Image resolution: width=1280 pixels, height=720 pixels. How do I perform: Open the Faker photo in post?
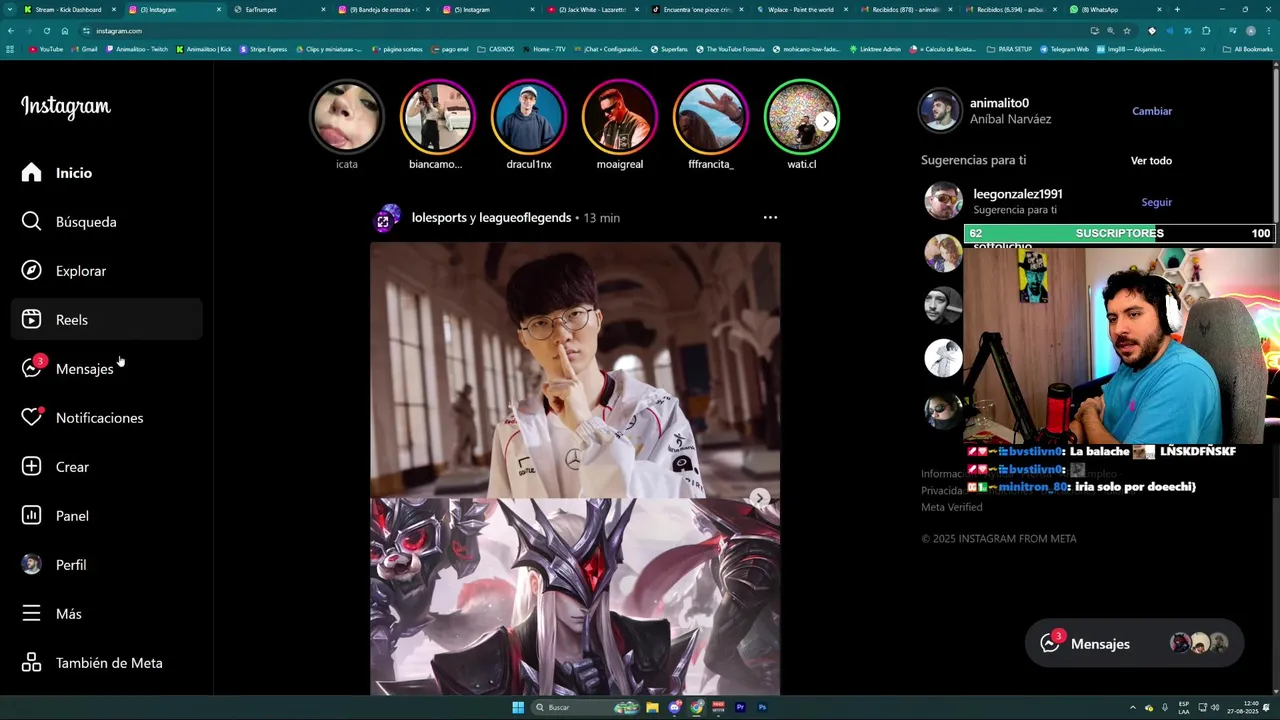[x=575, y=370]
